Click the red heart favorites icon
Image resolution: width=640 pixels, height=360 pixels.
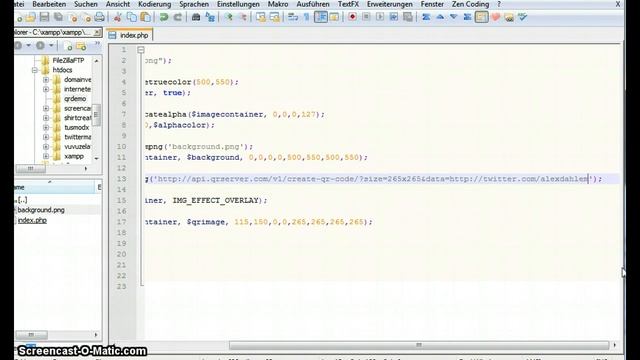click(x=496, y=17)
